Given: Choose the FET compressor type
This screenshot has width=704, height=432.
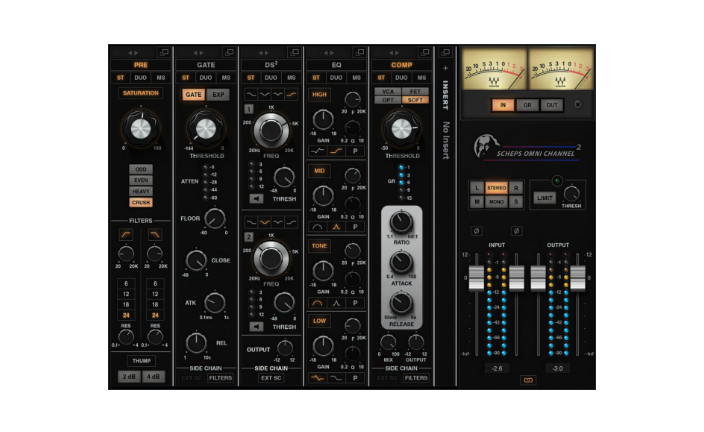Looking at the screenshot, I should pyautogui.click(x=415, y=92).
